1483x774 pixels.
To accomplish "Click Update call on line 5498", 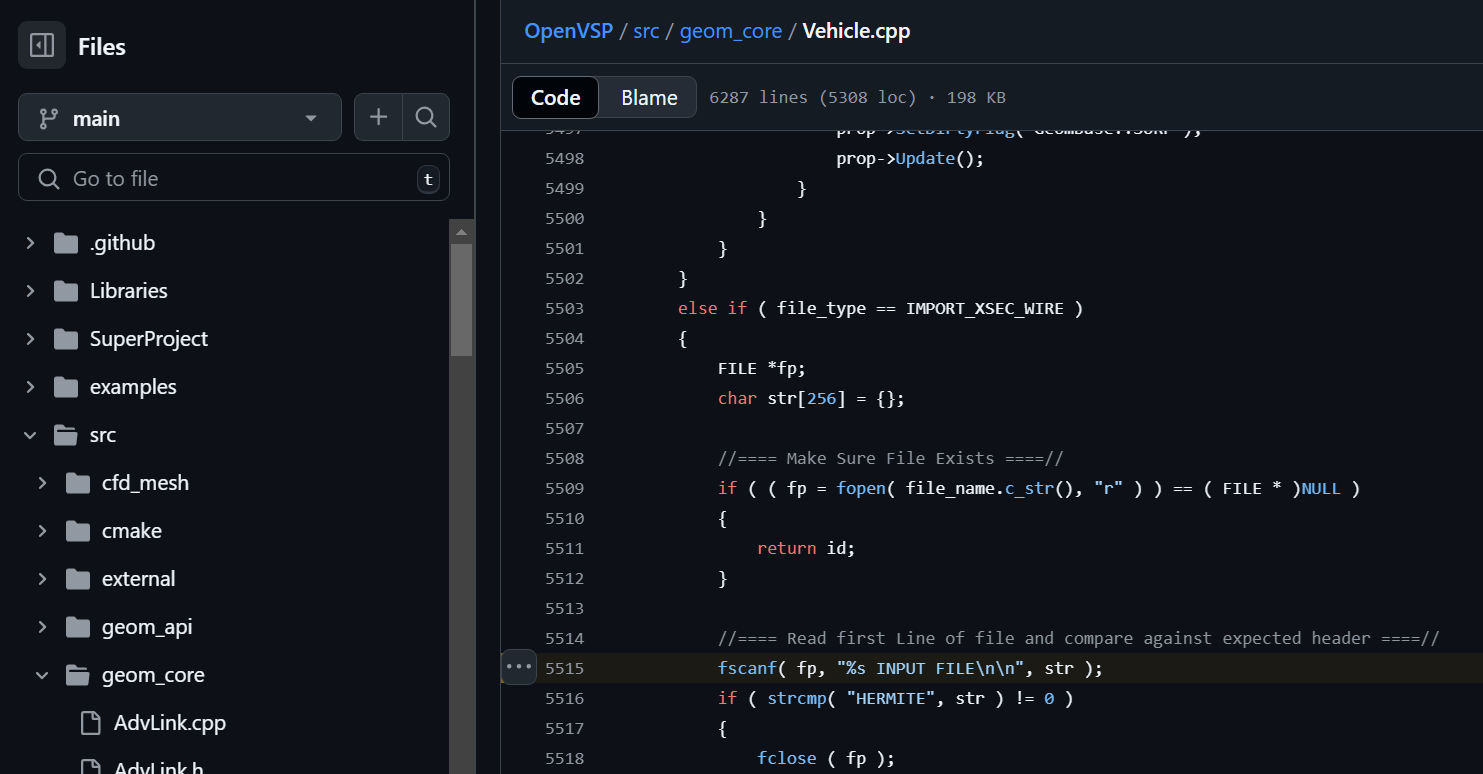I will point(925,158).
